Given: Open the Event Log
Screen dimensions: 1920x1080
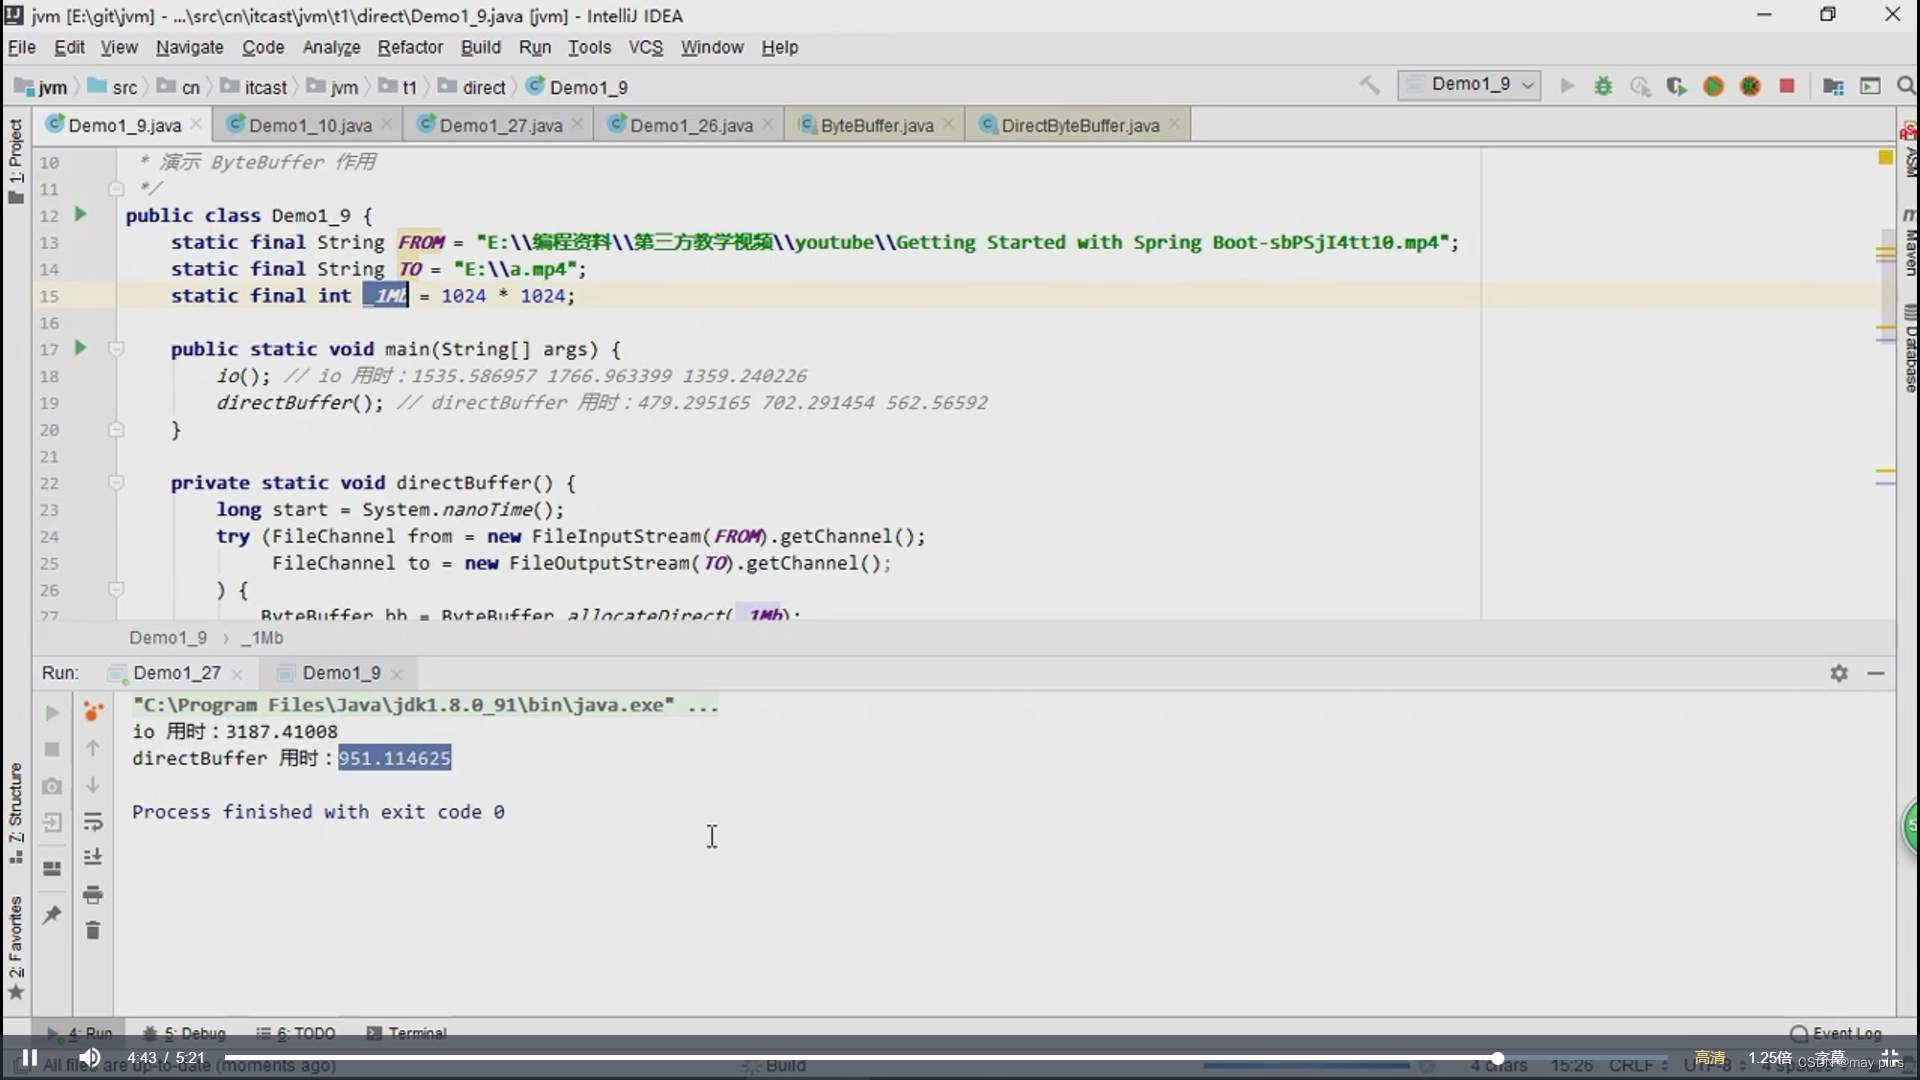Looking at the screenshot, I should pyautogui.click(x=1837, y=1033).
